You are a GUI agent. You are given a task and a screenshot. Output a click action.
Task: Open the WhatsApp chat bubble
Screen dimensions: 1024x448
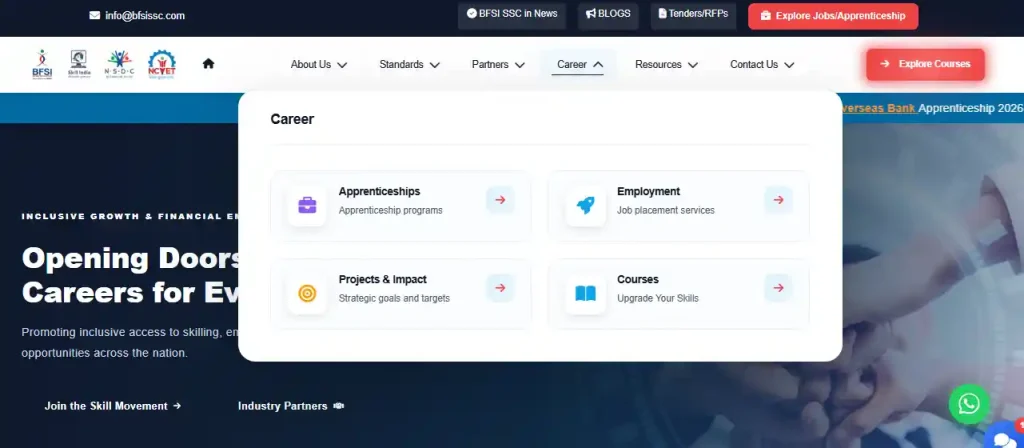(968, 404)
